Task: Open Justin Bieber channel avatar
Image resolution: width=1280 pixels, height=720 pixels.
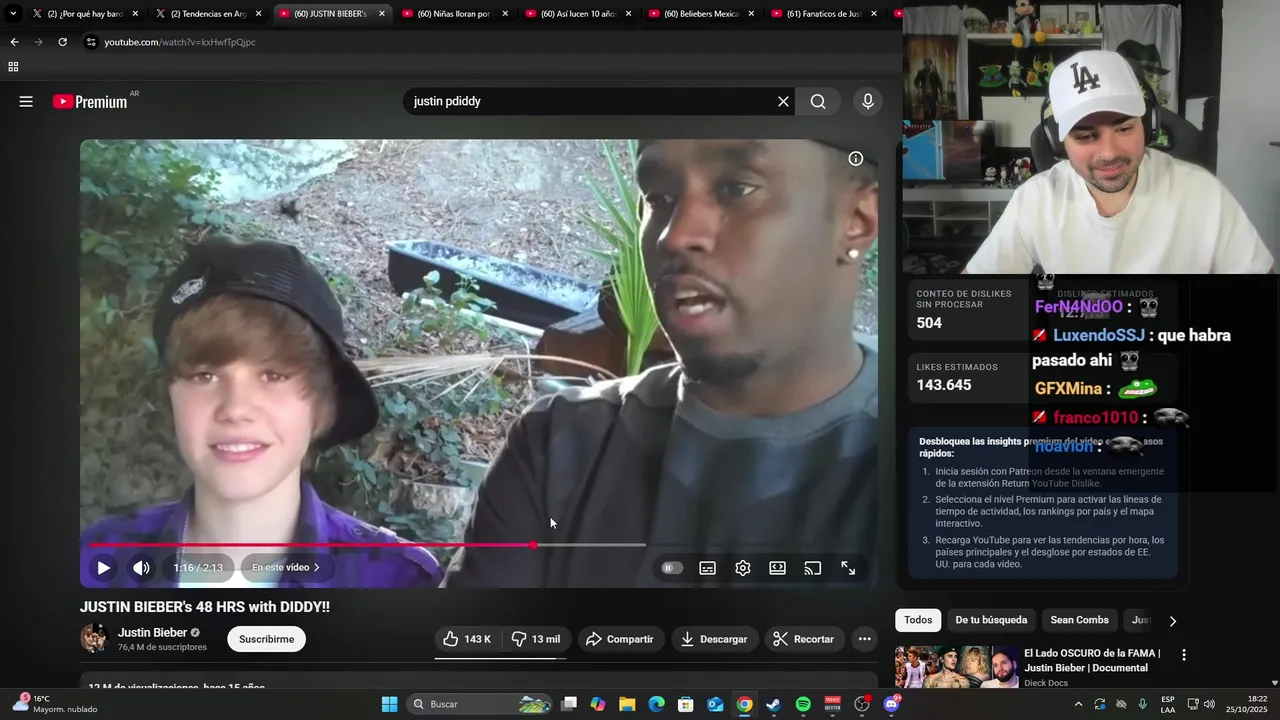Action: (x=94, y=638)
